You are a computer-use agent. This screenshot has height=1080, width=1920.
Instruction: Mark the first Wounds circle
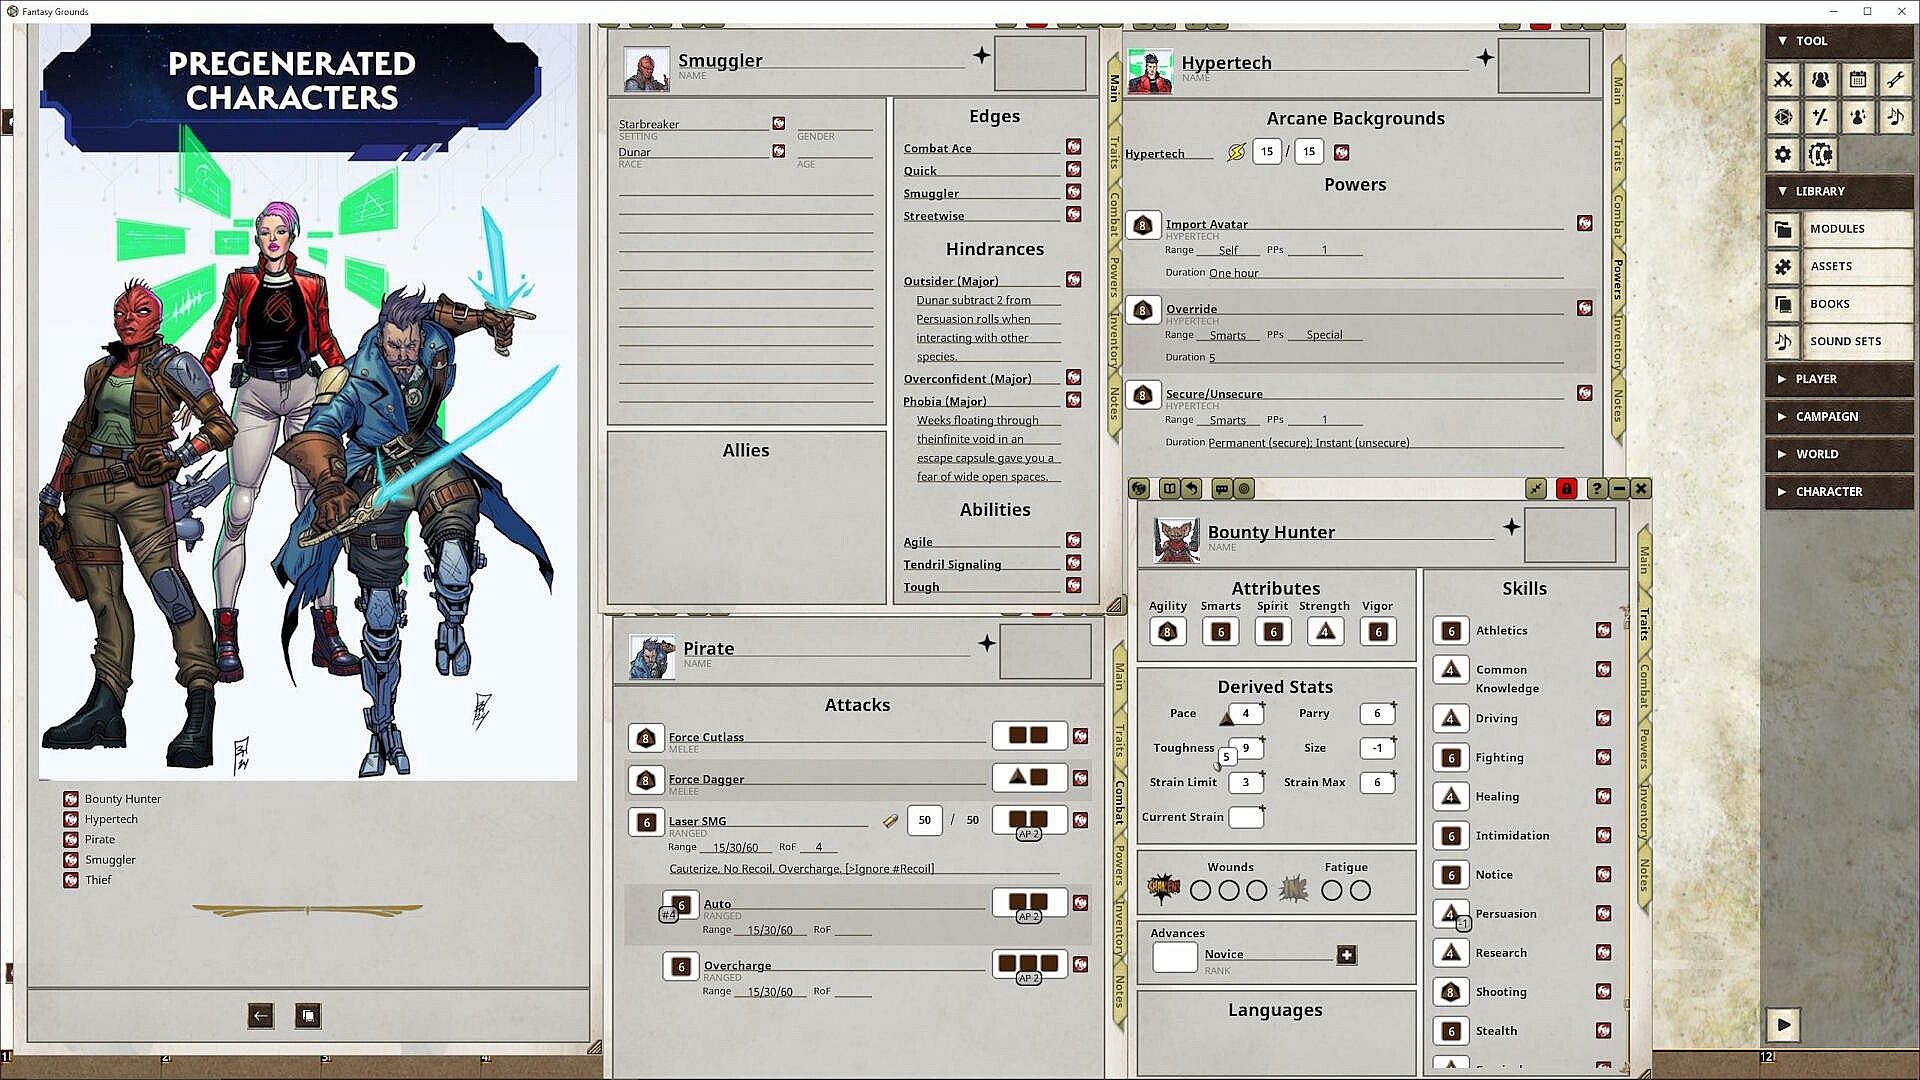1201,891
